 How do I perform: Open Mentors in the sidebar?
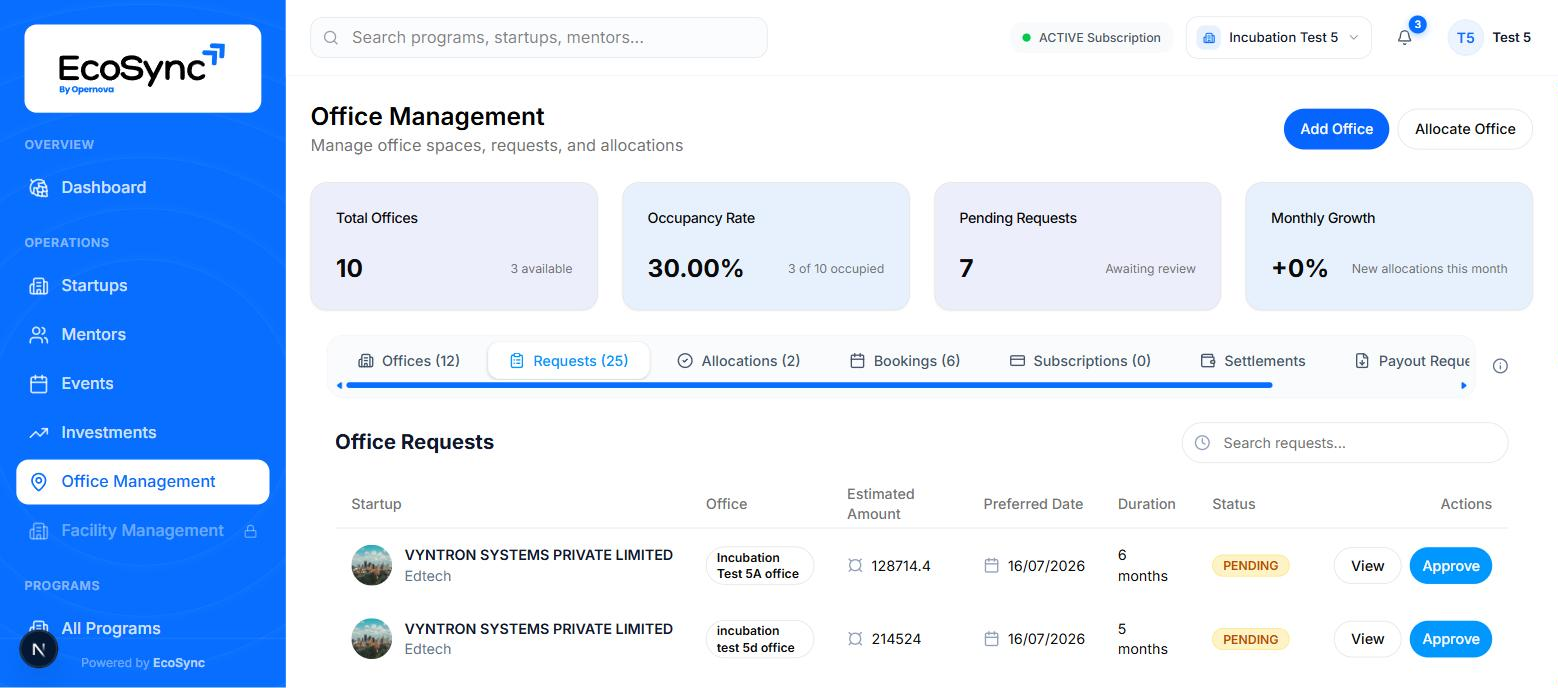[142, 334]
